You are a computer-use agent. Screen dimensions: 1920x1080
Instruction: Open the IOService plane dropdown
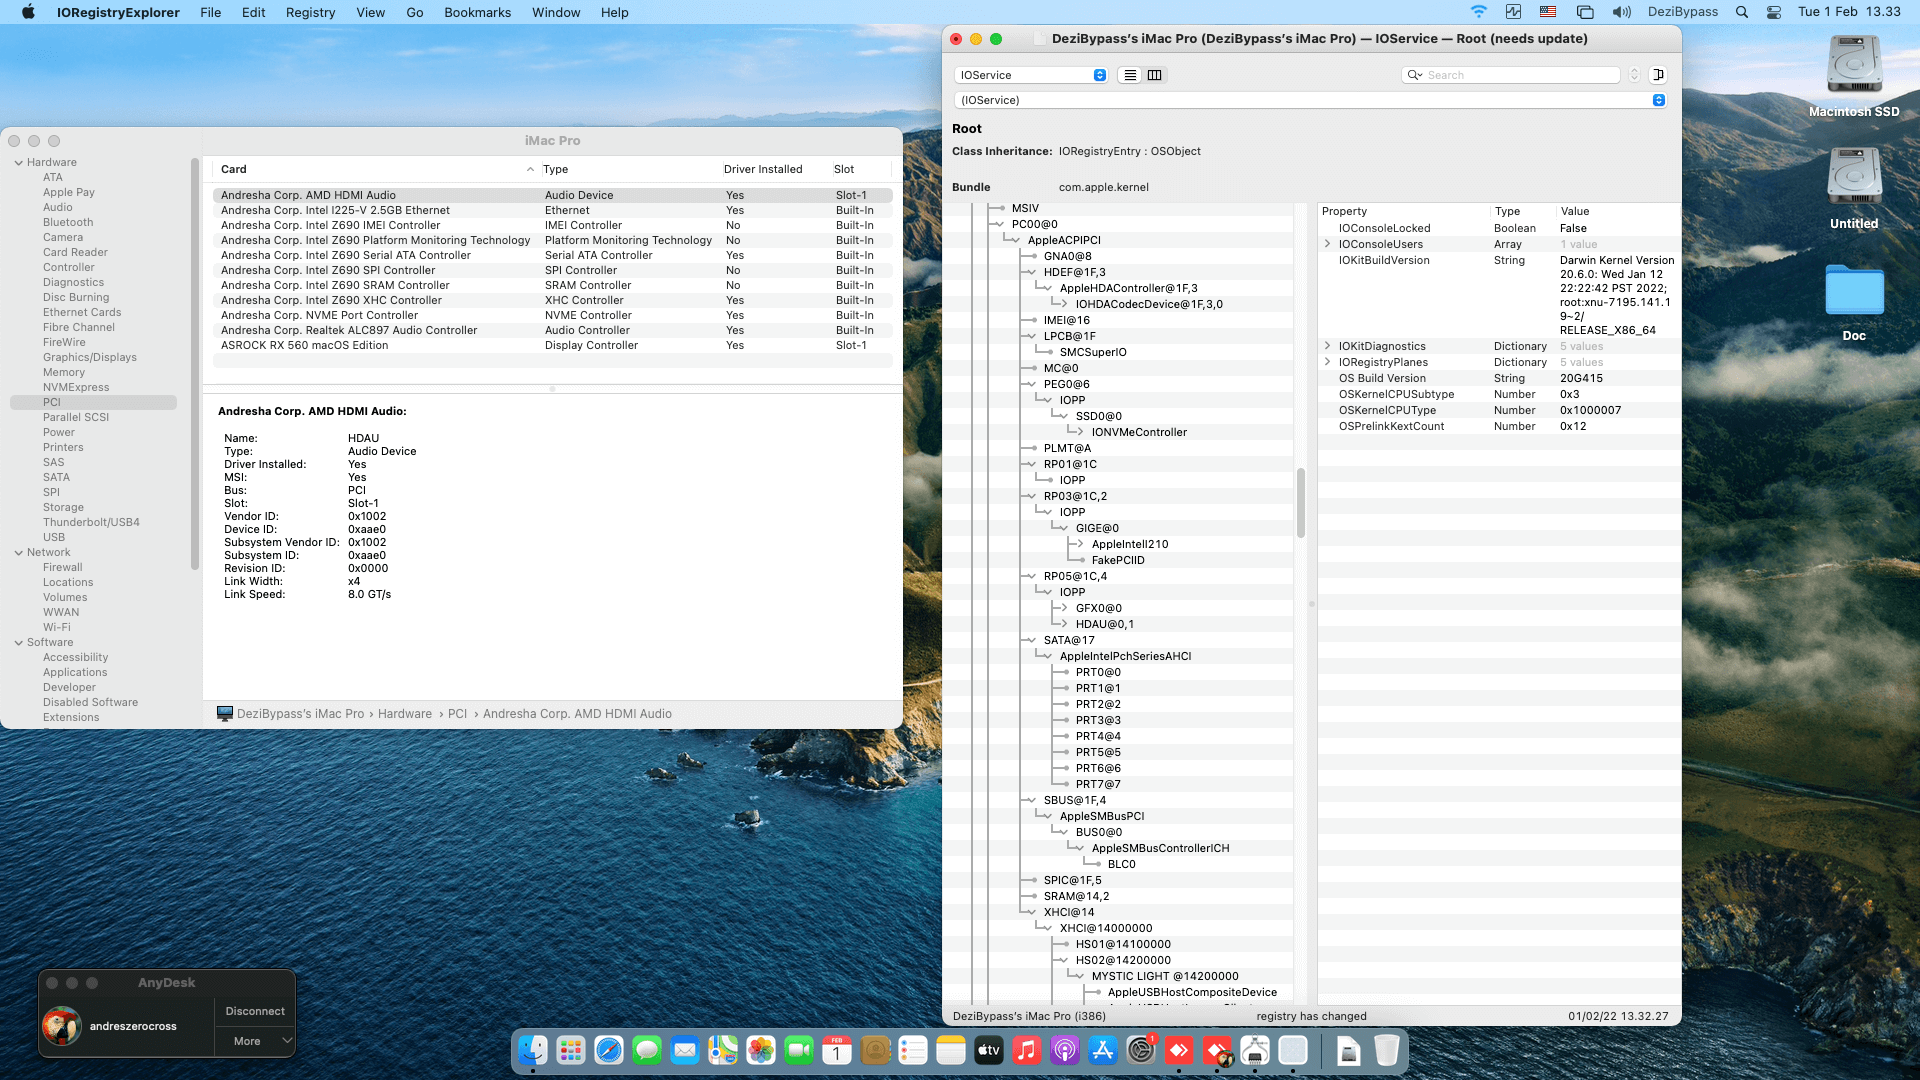(1031, 75)
